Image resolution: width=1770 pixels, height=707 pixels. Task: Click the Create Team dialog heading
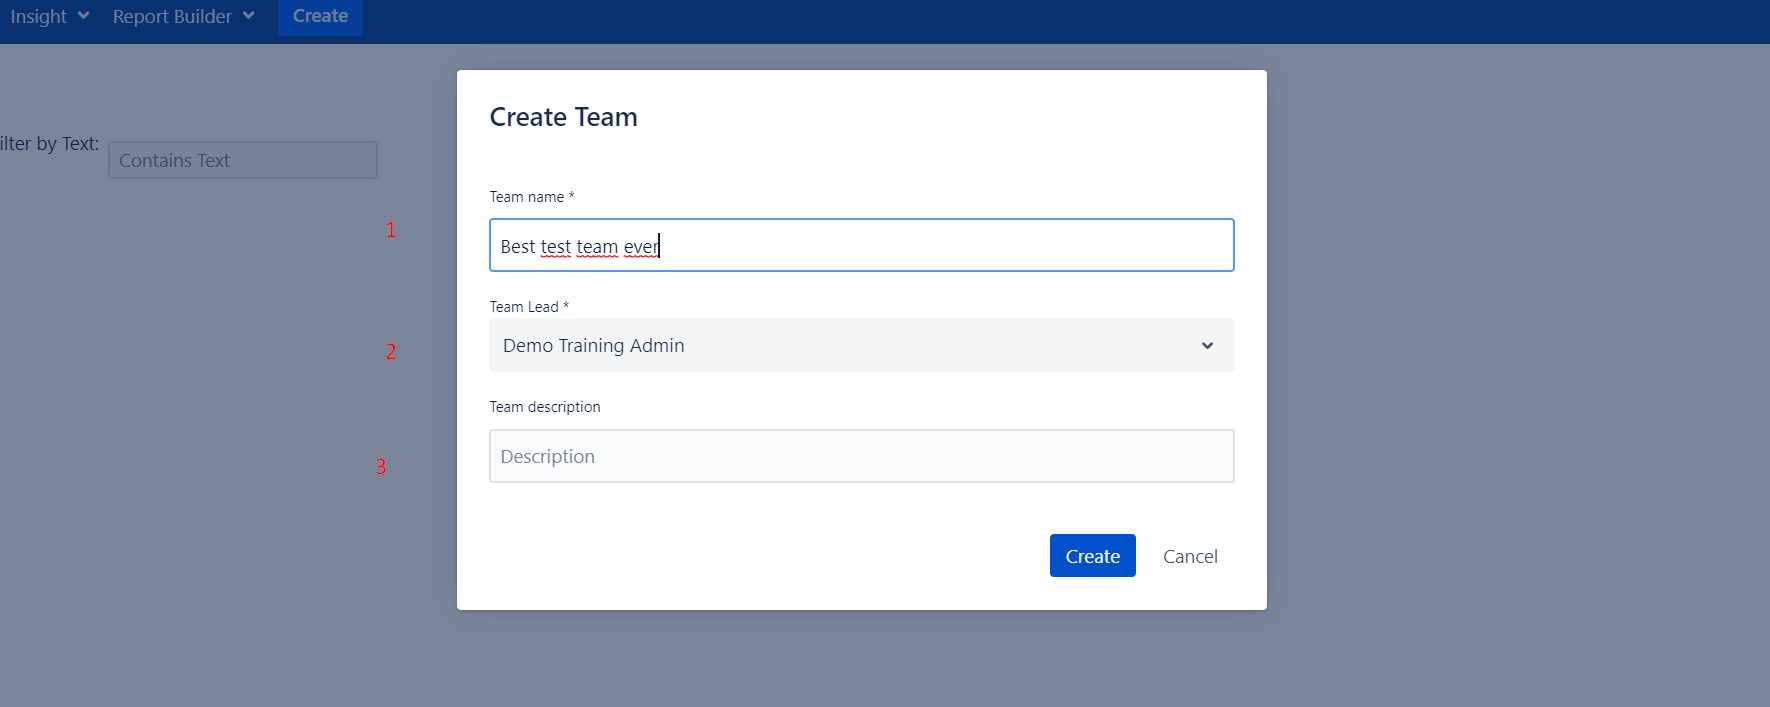tap(563, 117)
